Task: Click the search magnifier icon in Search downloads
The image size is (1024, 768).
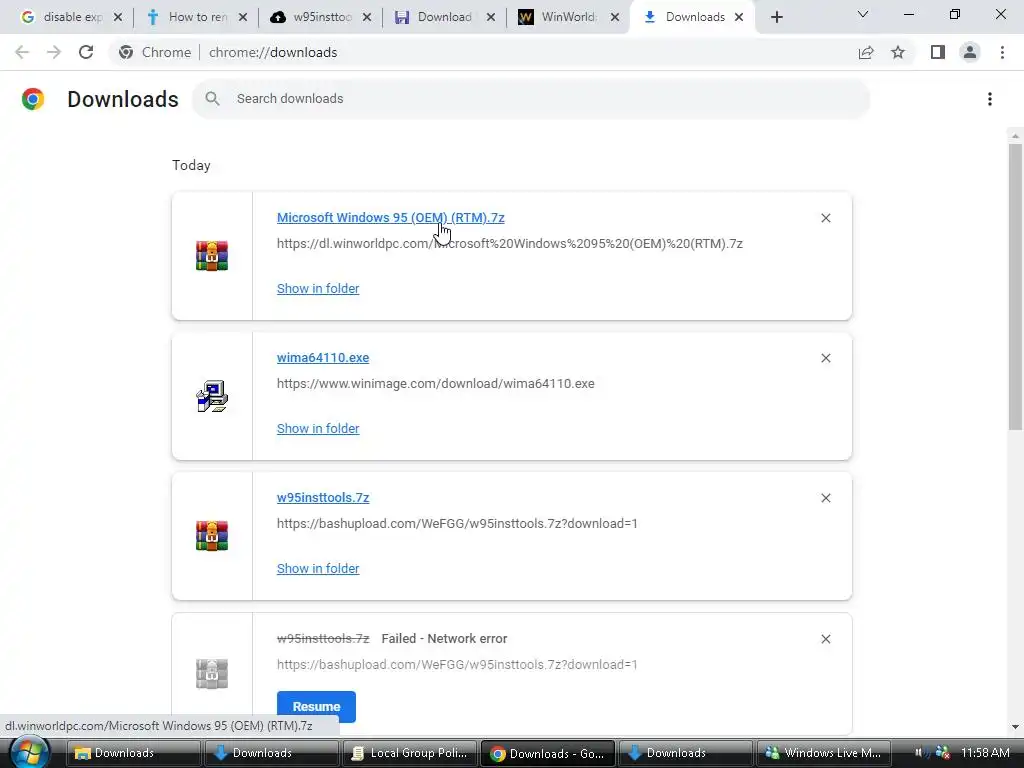Action: (212, 99)
